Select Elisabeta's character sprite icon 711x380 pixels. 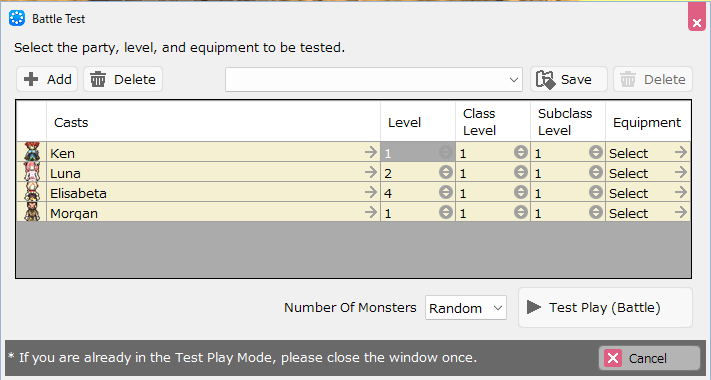[32, 192]
